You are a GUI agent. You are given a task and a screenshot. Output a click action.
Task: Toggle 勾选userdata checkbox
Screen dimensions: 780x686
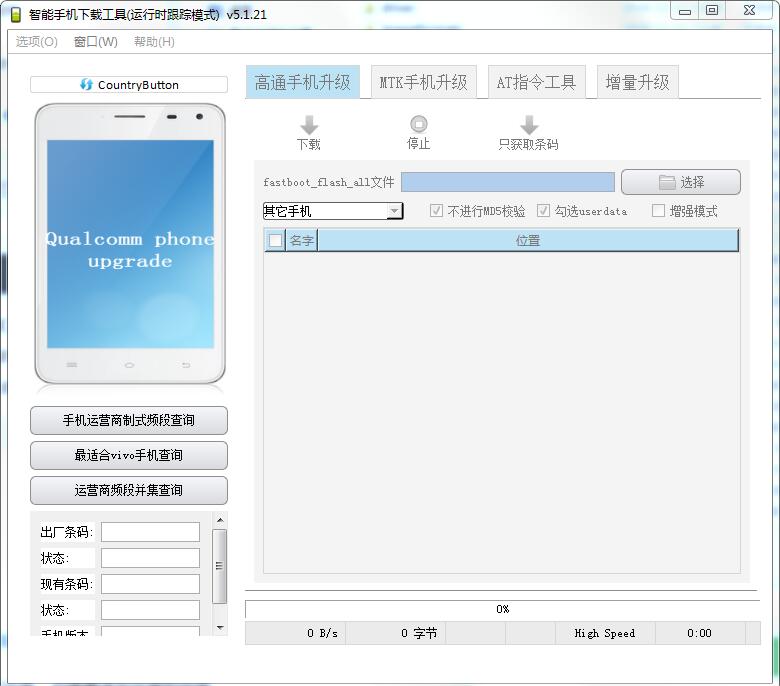point(543,211)
